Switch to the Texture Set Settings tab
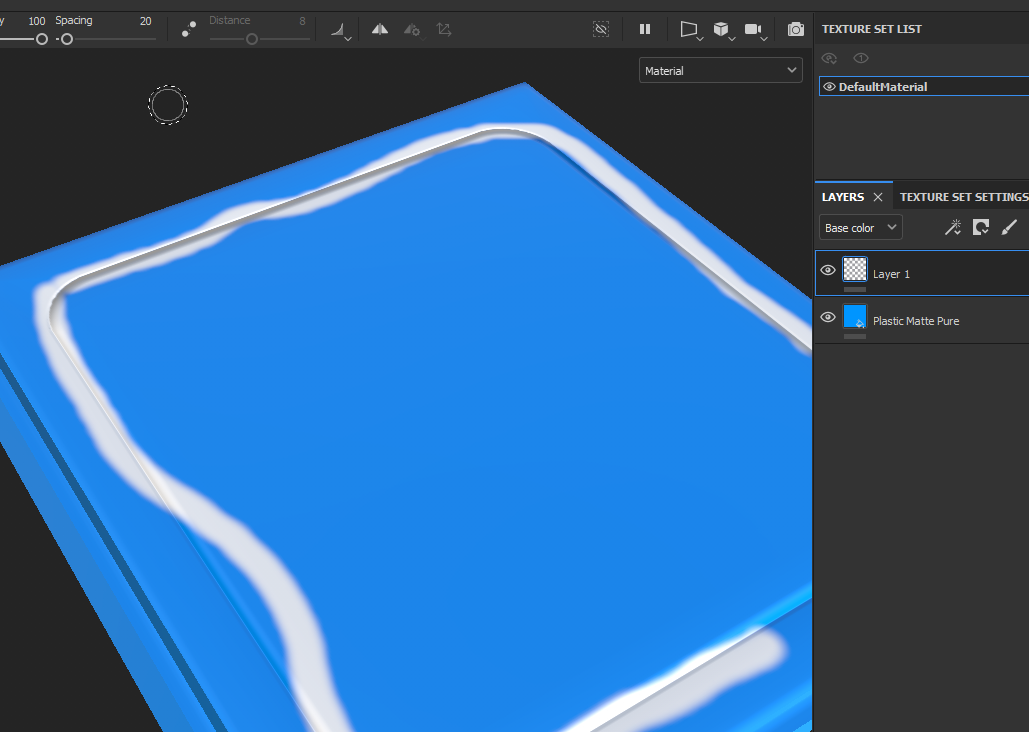 tap(962, 197)
